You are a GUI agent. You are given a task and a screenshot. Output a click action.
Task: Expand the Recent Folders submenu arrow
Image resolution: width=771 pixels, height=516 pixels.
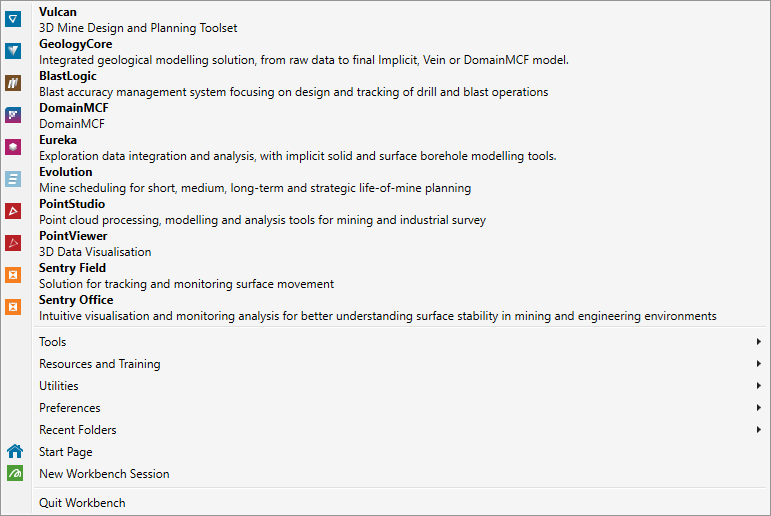pos(760,430)
